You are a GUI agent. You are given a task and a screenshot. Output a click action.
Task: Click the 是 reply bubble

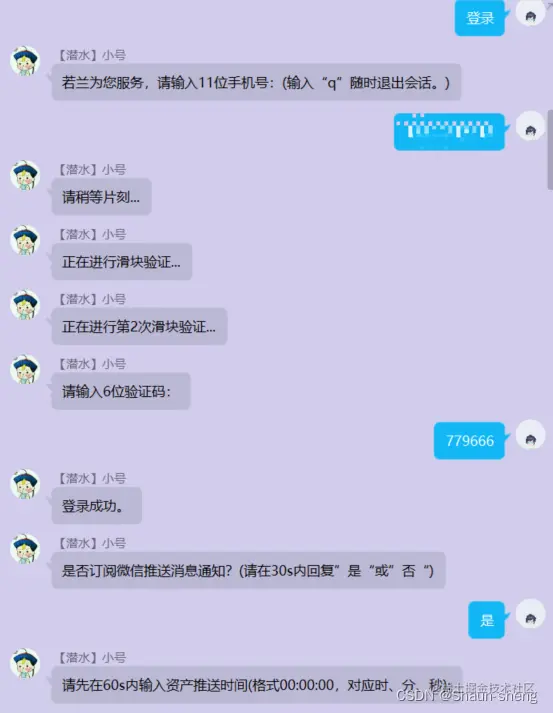[x=487, y=620]
